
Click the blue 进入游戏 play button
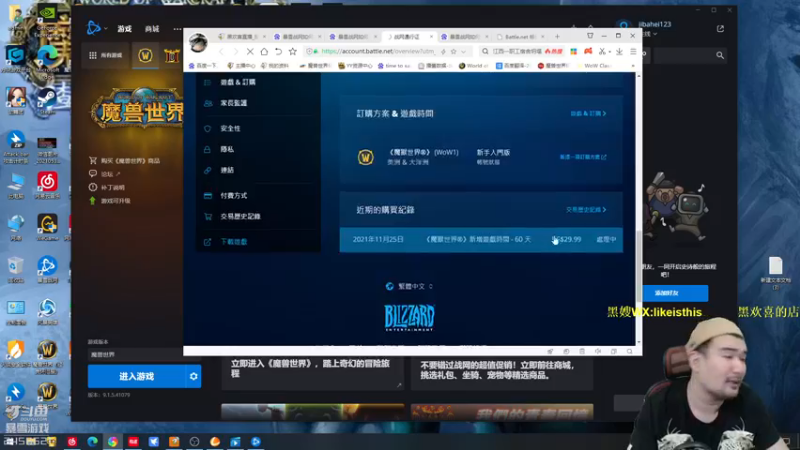(x=136, y=377)
